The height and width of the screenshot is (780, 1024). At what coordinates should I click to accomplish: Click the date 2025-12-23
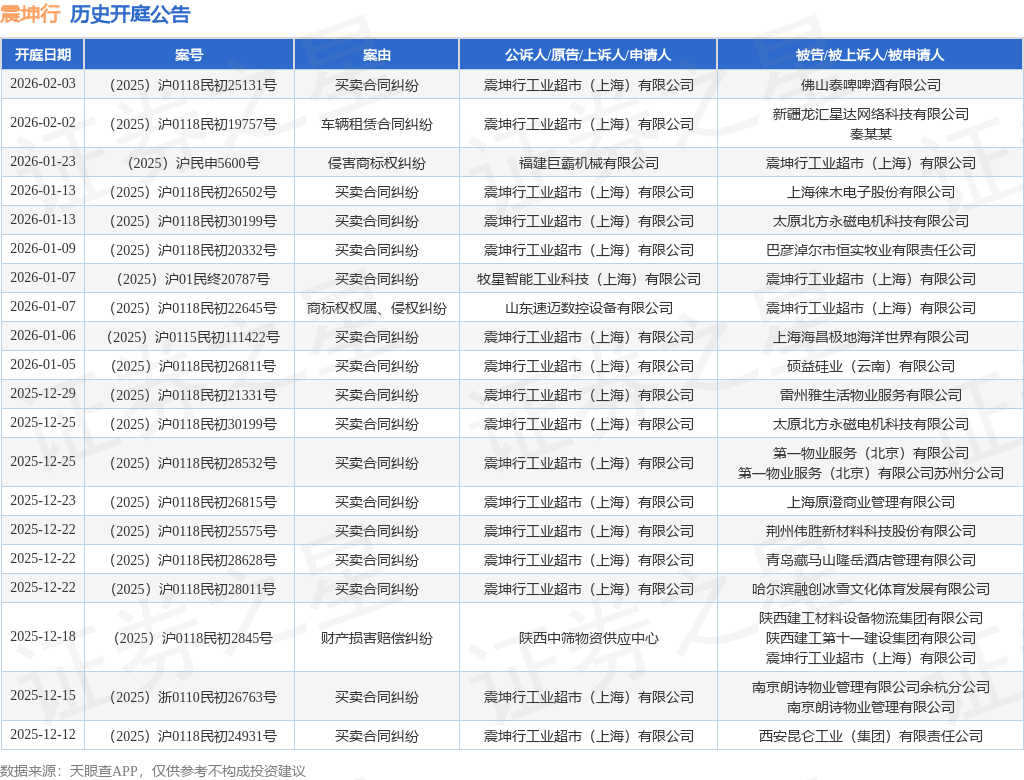[42, 500]
